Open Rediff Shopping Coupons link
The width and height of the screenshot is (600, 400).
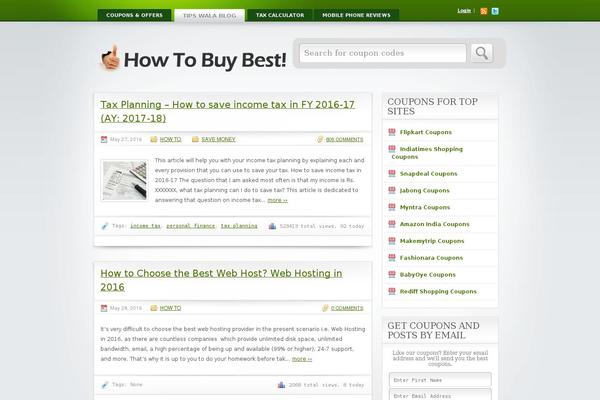pos(438,291)
